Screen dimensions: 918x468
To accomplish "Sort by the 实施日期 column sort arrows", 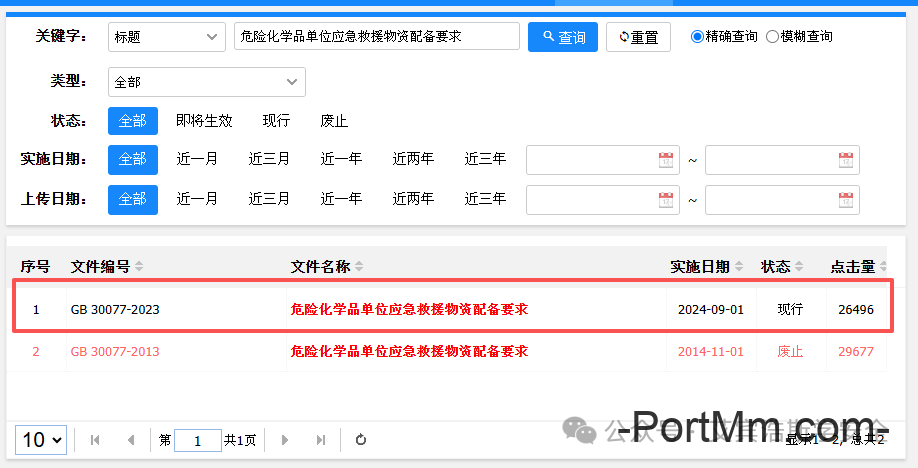I will [739, 267].
